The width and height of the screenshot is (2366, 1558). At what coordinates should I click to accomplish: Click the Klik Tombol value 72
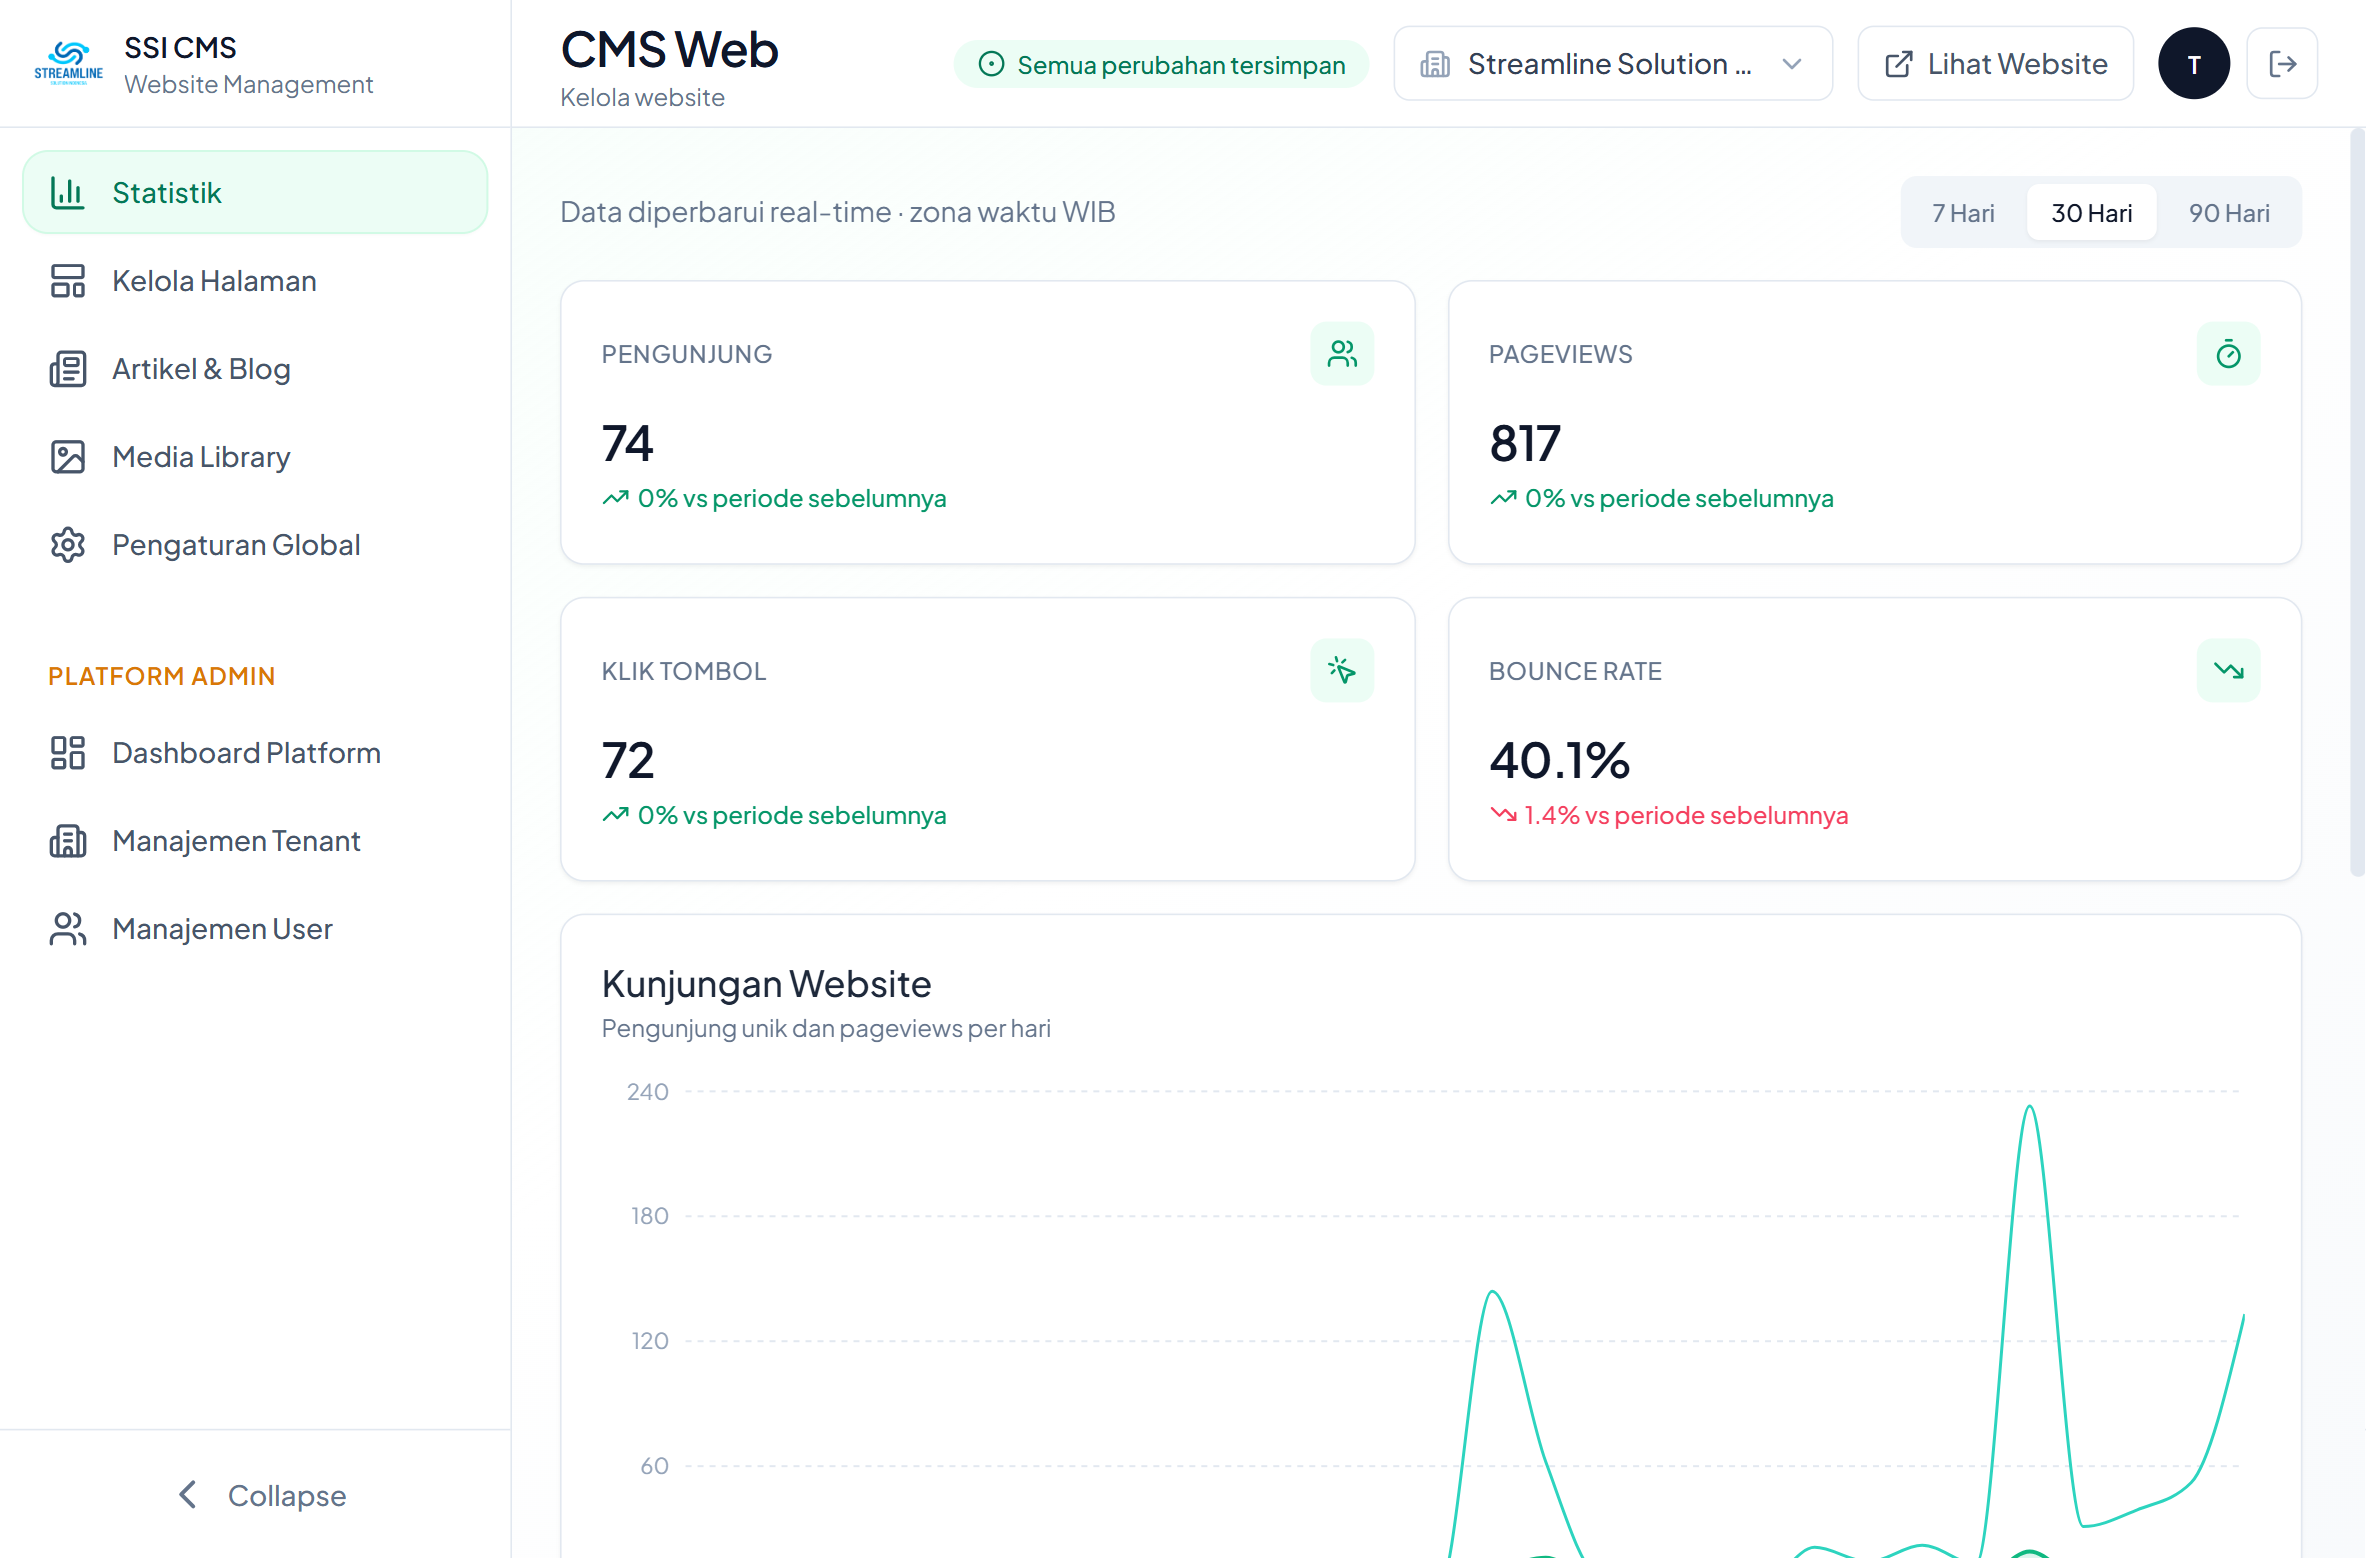pyautogui.click(x=628, y=761)
